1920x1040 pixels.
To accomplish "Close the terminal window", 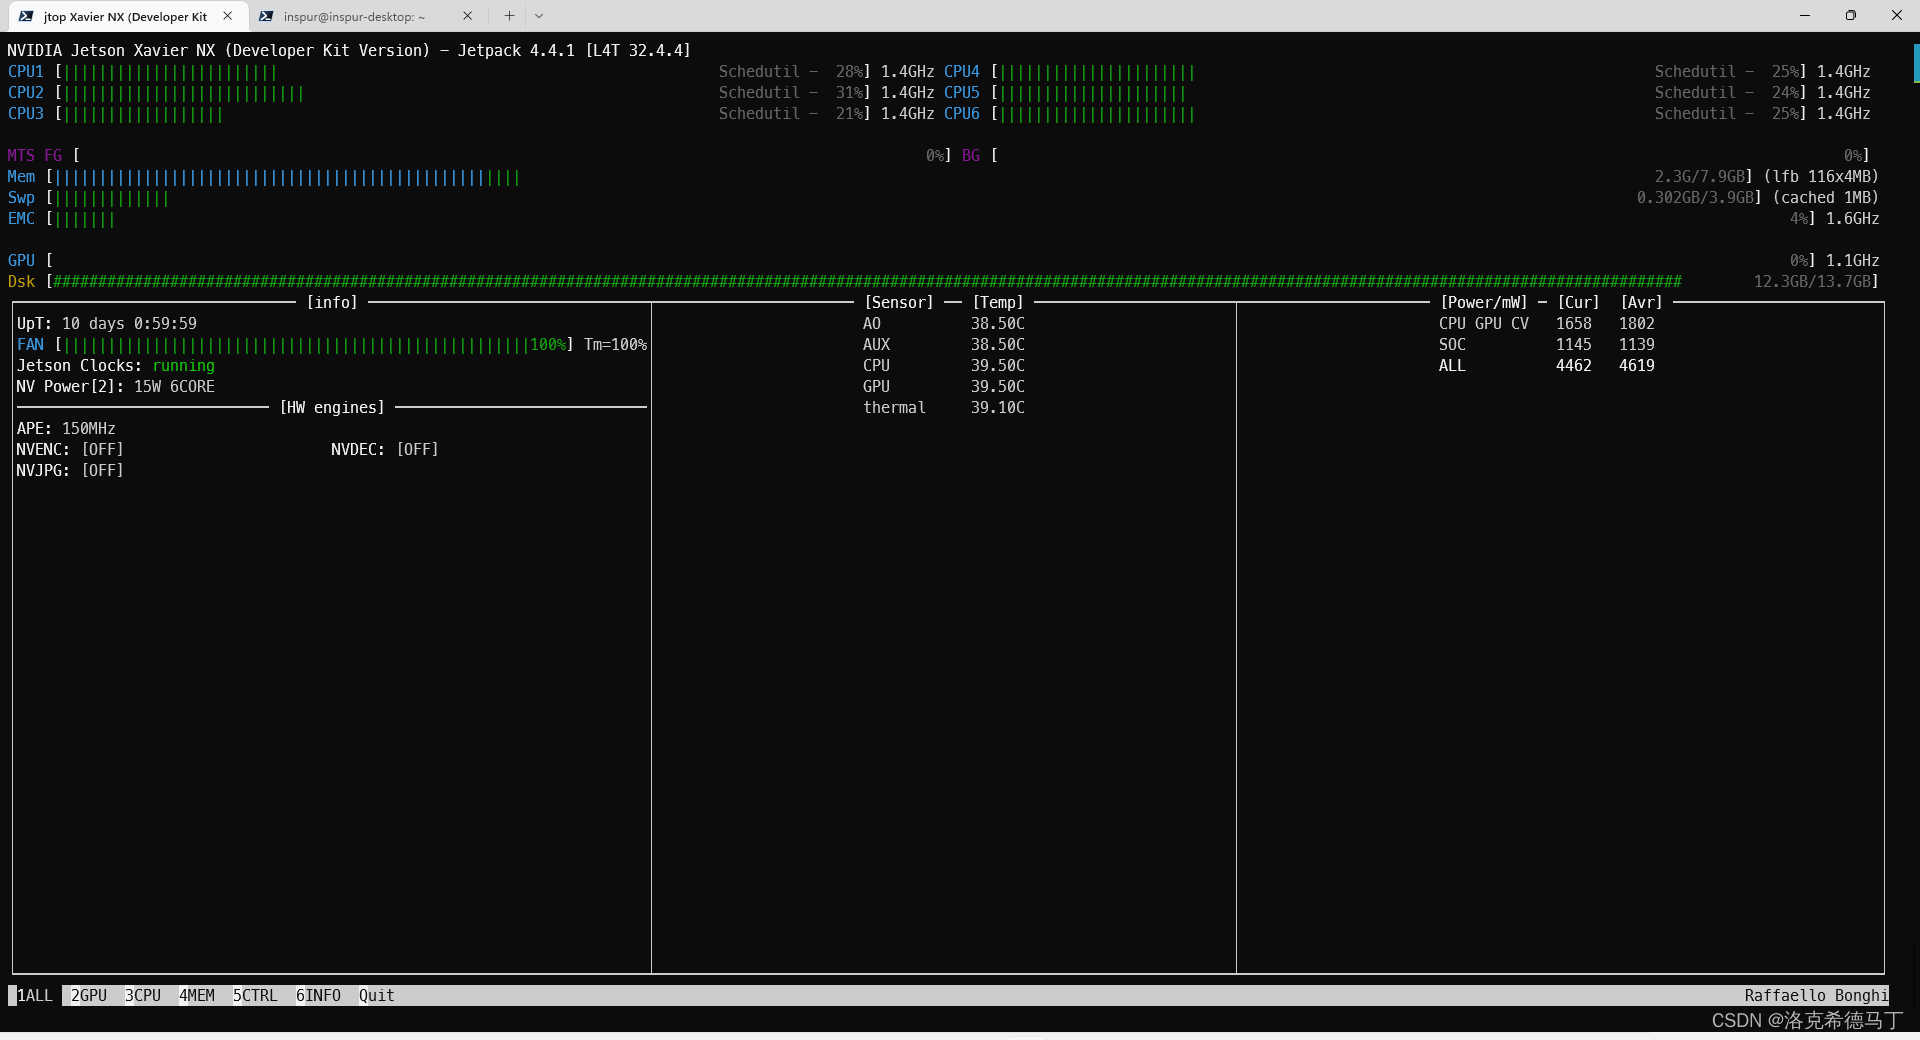I will (x=1897, y=15).
